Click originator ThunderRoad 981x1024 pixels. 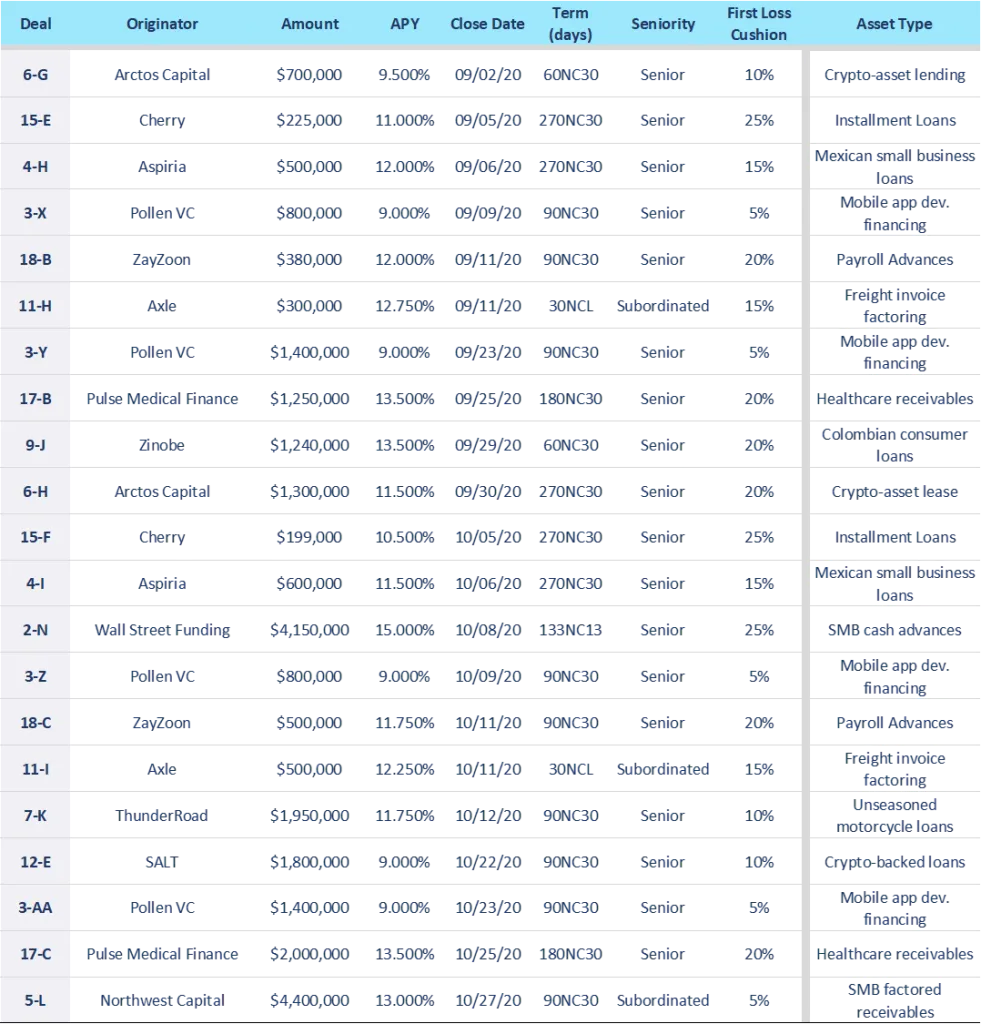pos(162,816)
